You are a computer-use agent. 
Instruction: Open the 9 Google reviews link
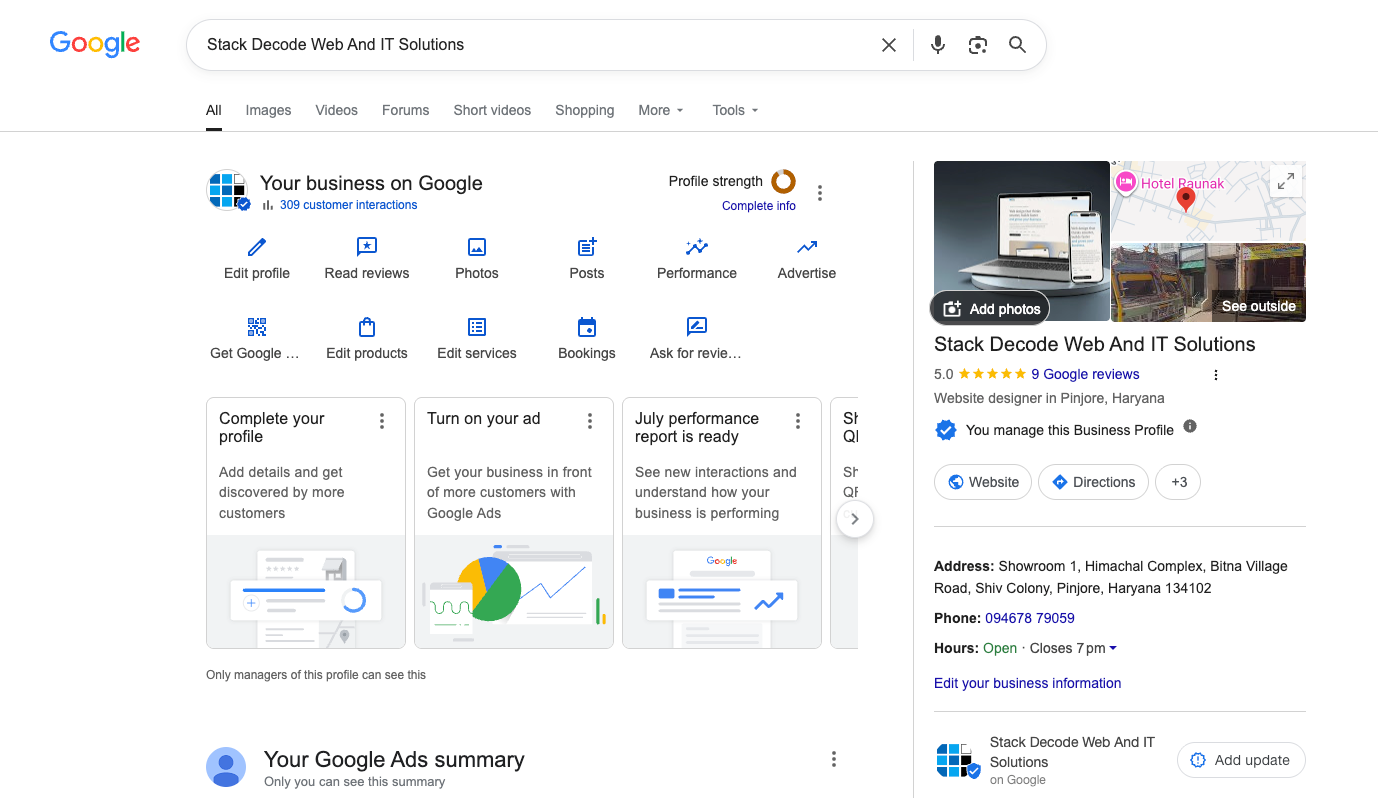1085,374
